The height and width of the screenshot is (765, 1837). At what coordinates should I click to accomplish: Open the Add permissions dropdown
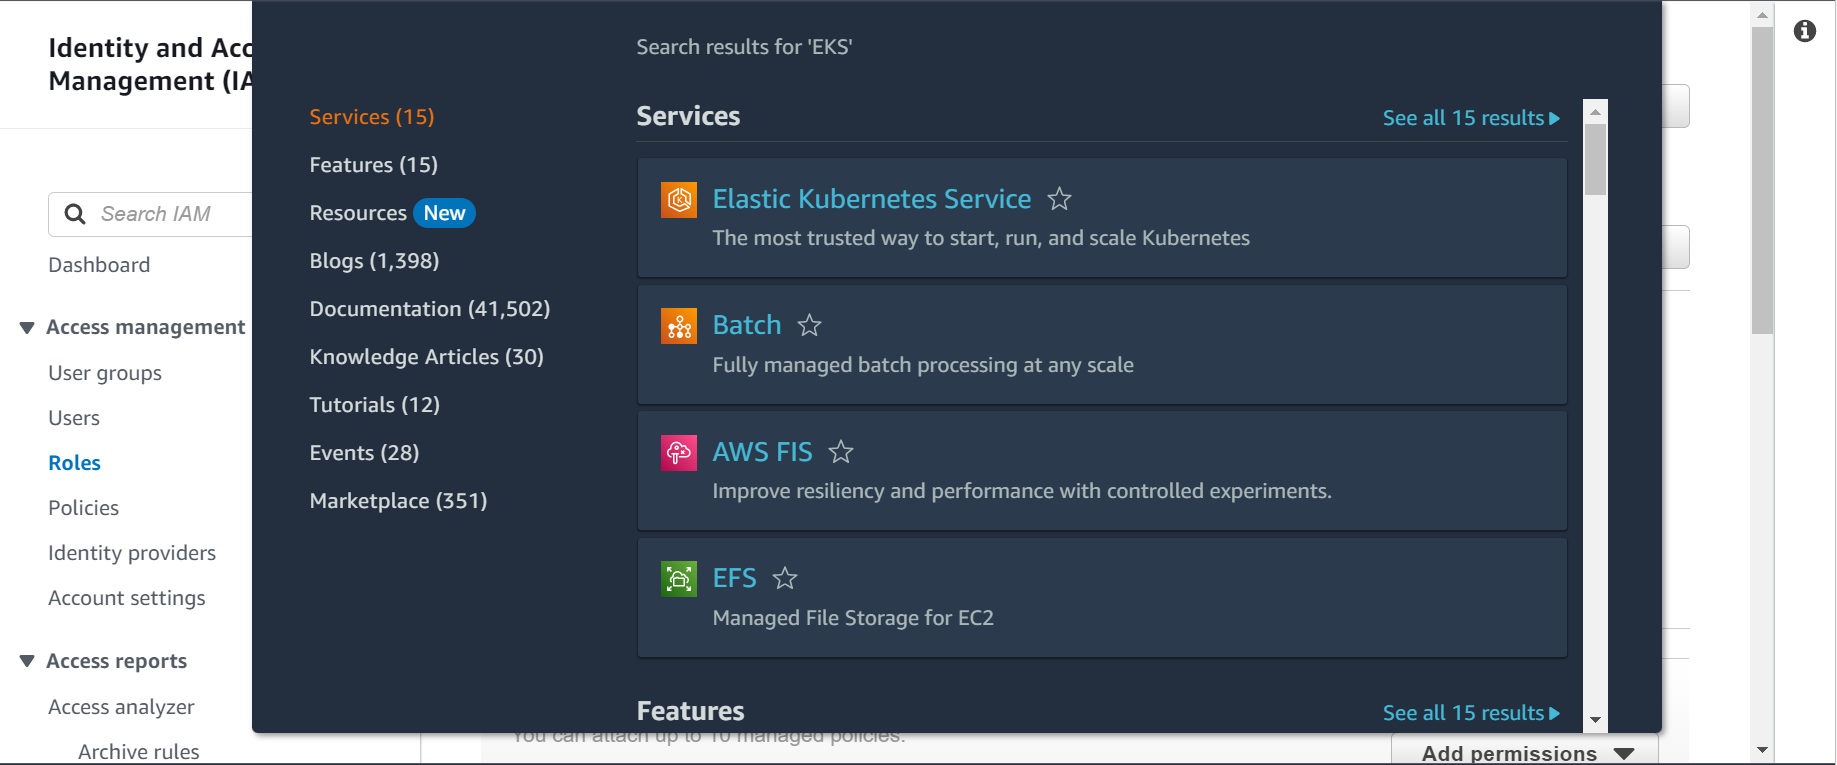coord(1525,752)
